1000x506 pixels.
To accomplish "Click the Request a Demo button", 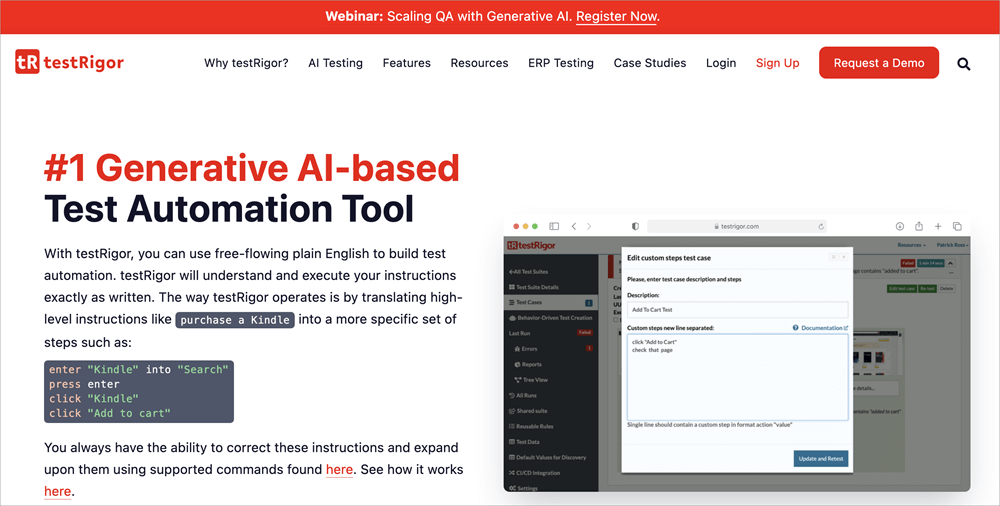I will (x=878, y=63).
